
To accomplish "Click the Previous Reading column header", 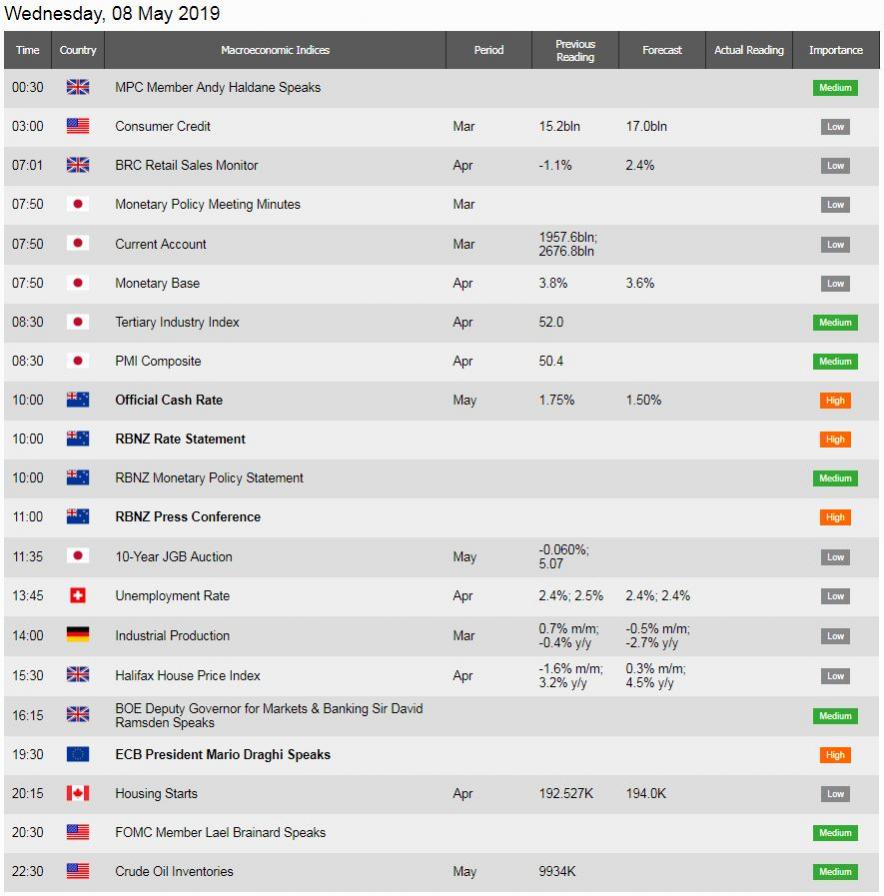I will (x=575, y=50).
